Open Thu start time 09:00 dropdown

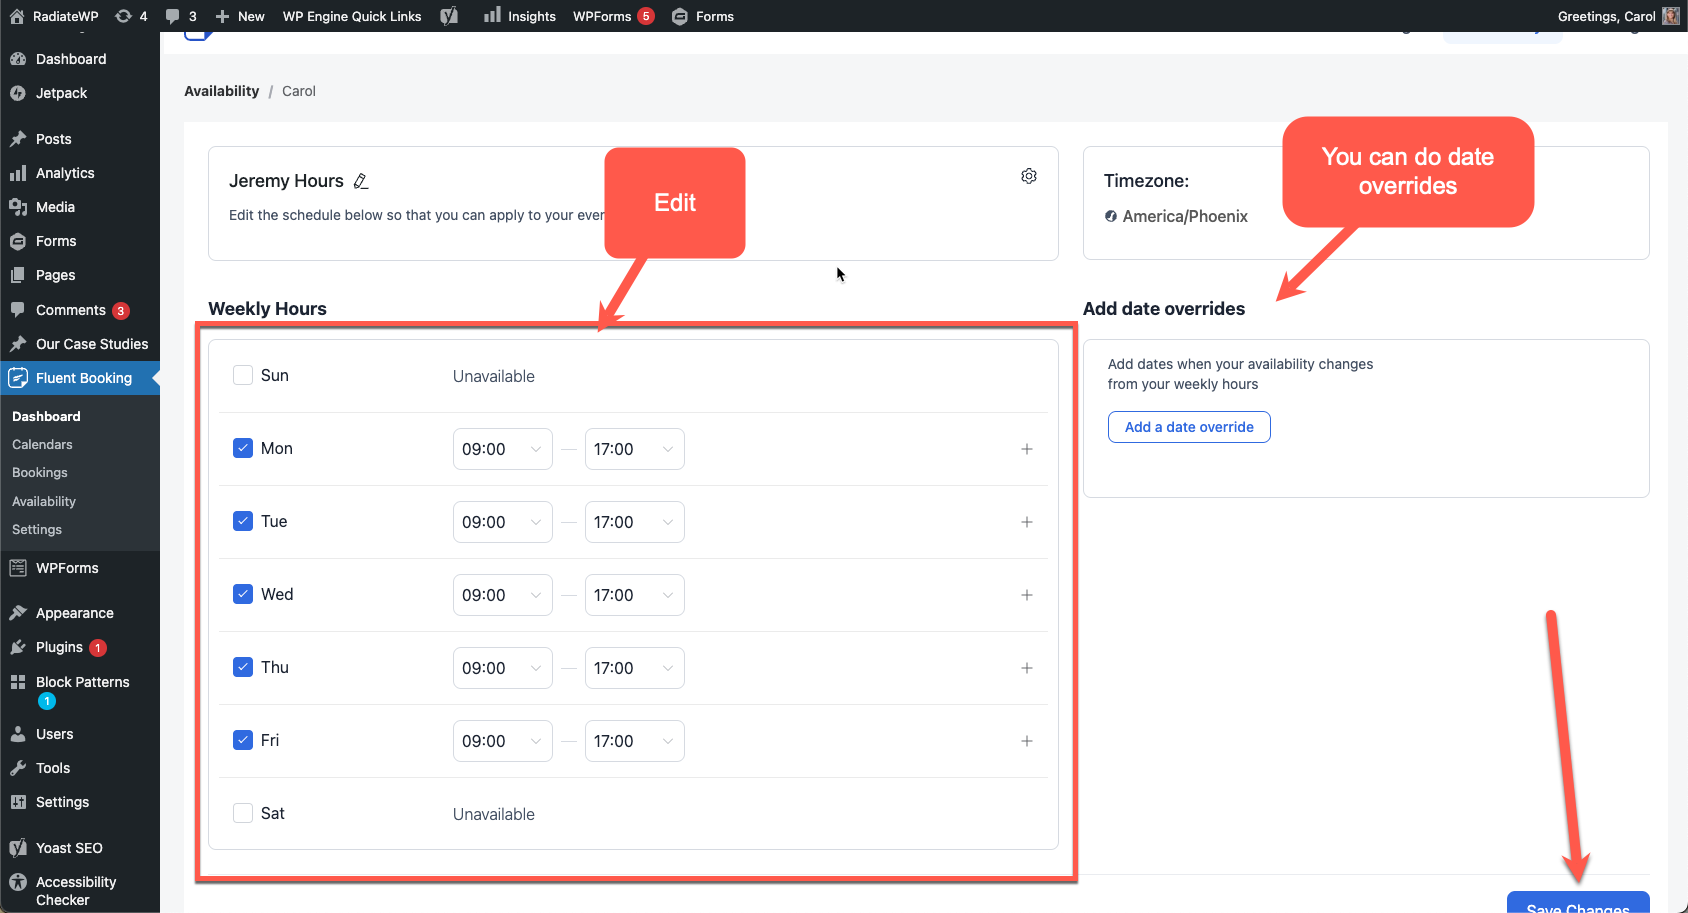click(x=503, y=668)
